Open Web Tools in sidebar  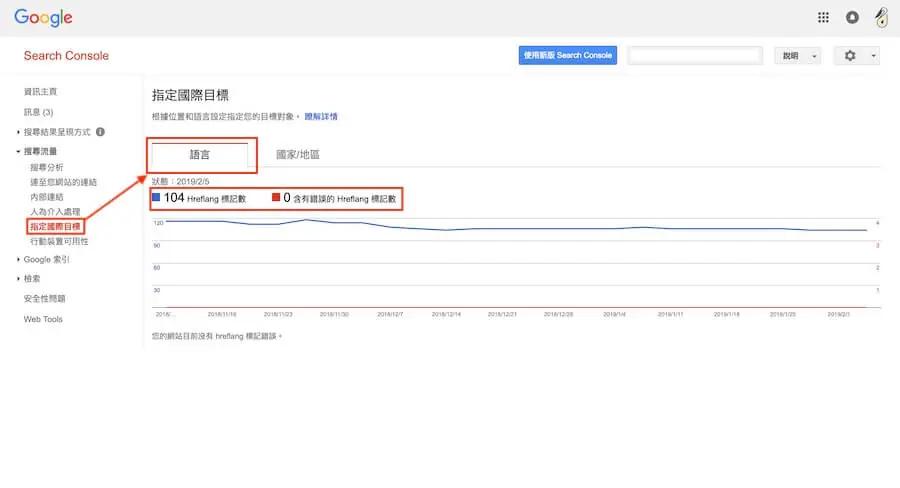pyautogui.click(x=43, y=319)
